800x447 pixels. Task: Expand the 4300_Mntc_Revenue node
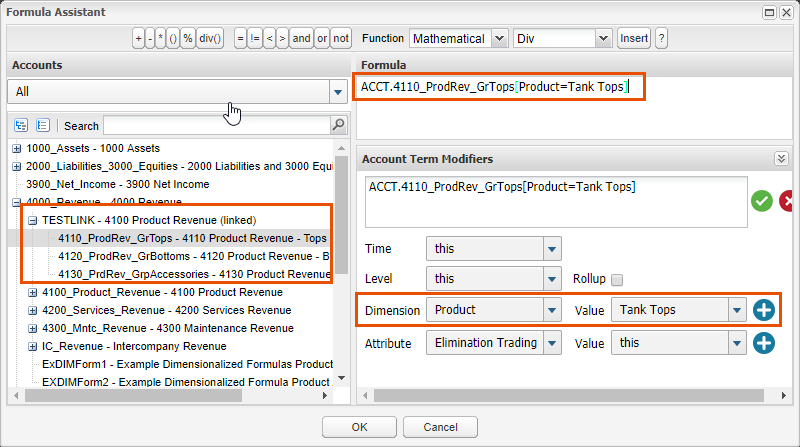[x=33, y=328]
